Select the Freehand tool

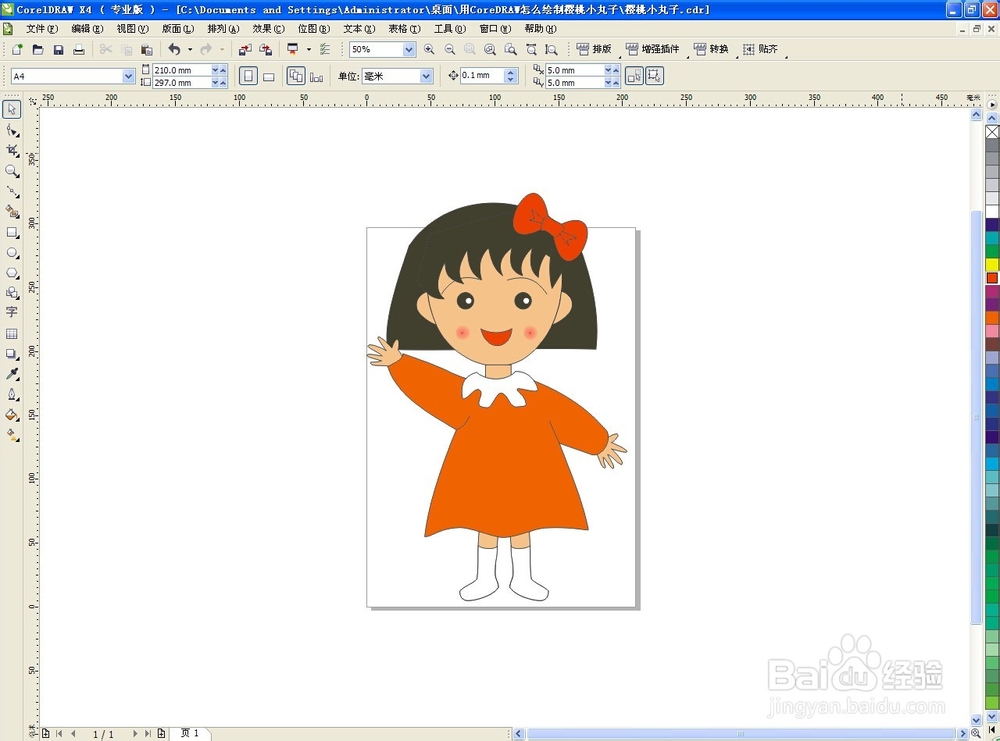click(11, 191)
